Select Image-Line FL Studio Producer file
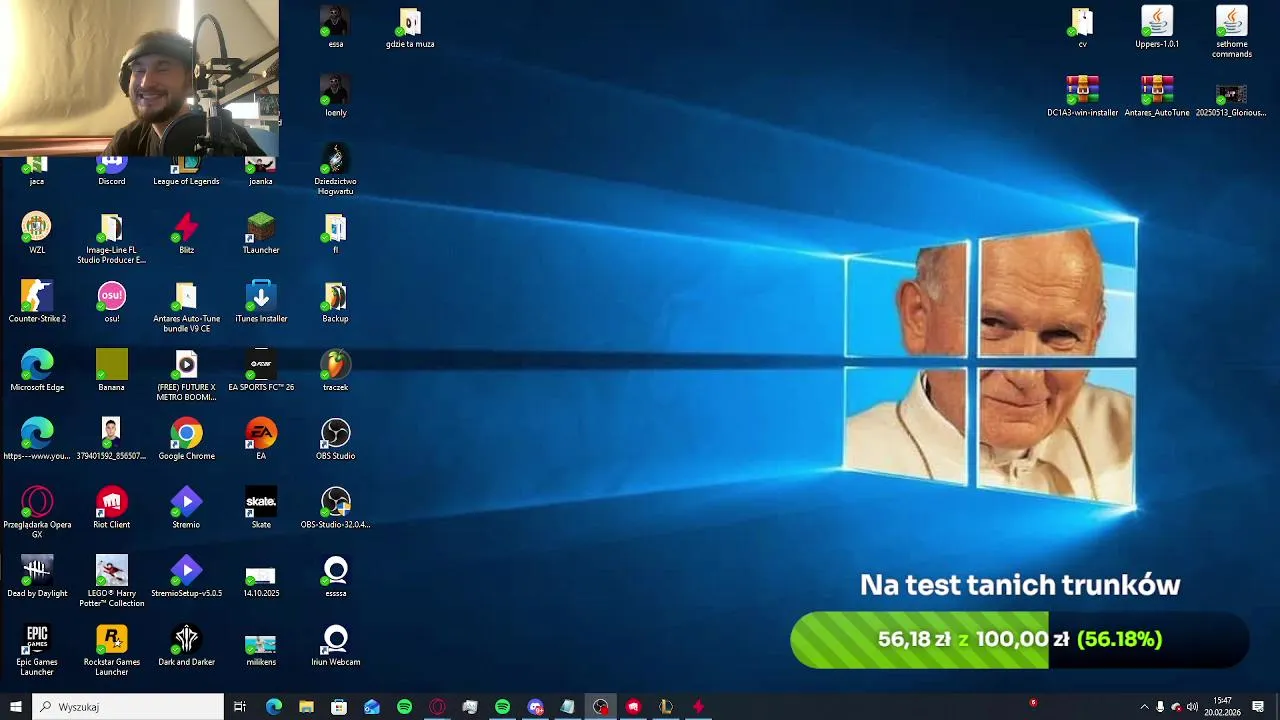 [x=111, y=238]
